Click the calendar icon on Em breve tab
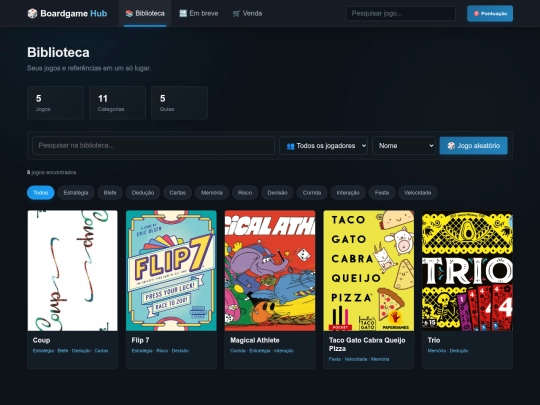The image size is (540, 405). [183, 13]
